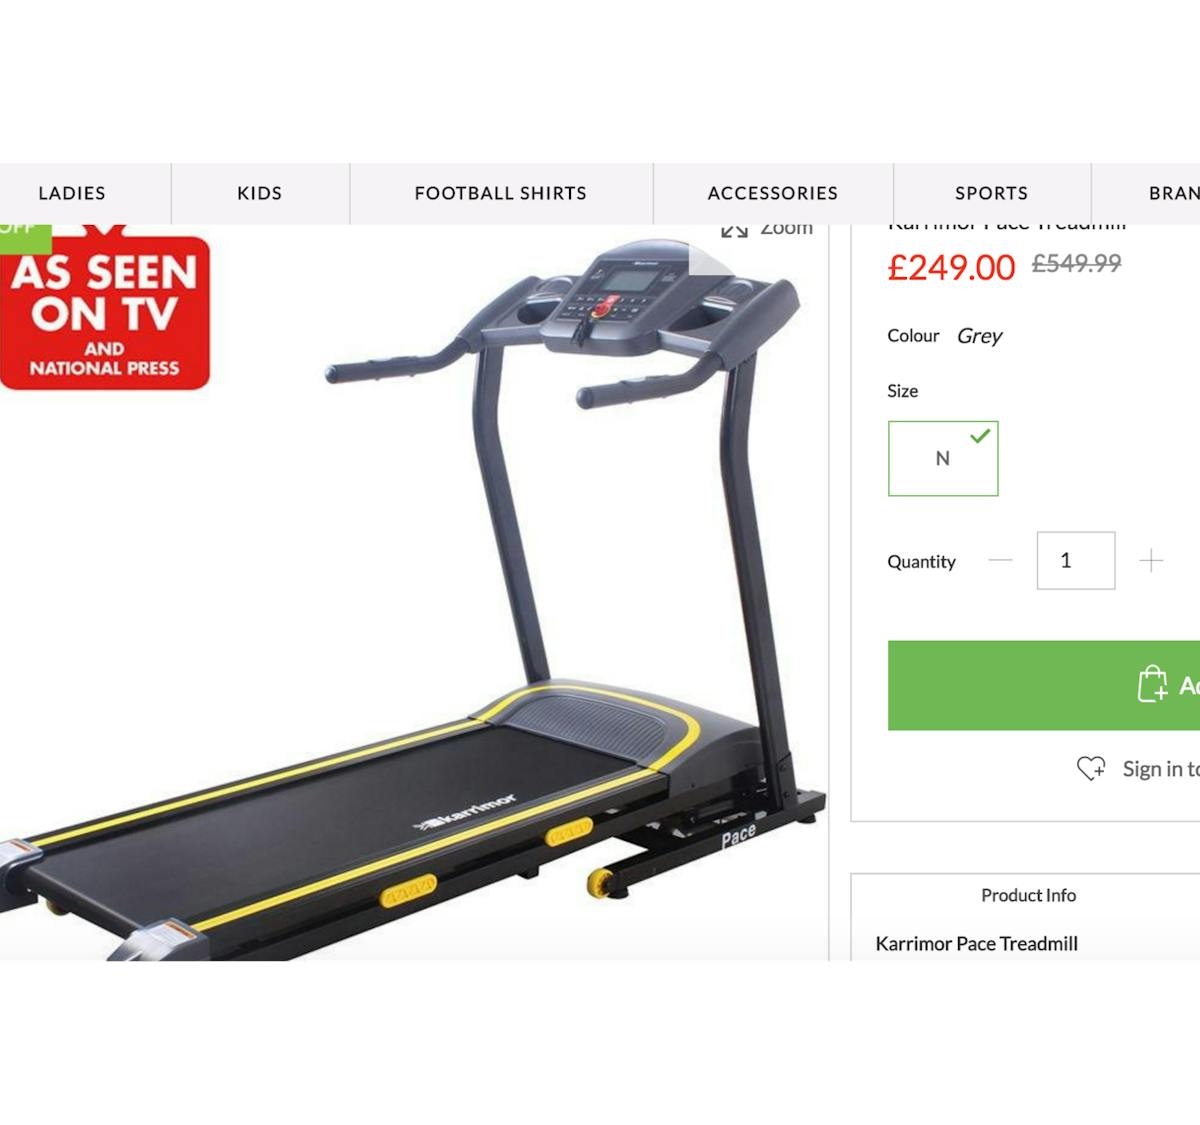Open the Football Shirts menu

click(x=501, y=193)
